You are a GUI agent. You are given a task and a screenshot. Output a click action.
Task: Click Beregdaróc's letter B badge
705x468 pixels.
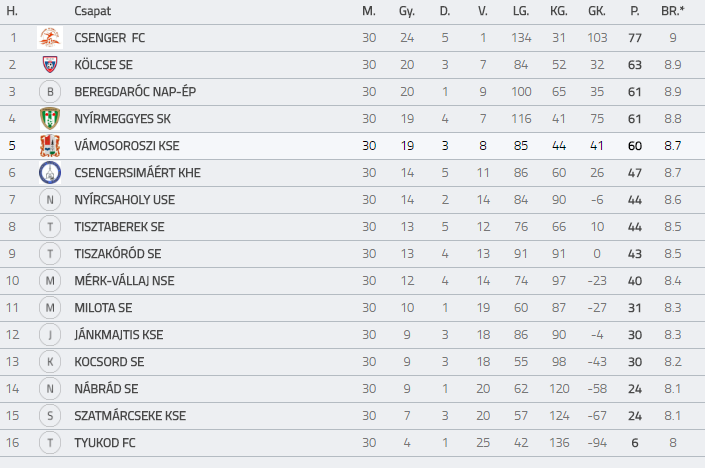click(50, 92)
